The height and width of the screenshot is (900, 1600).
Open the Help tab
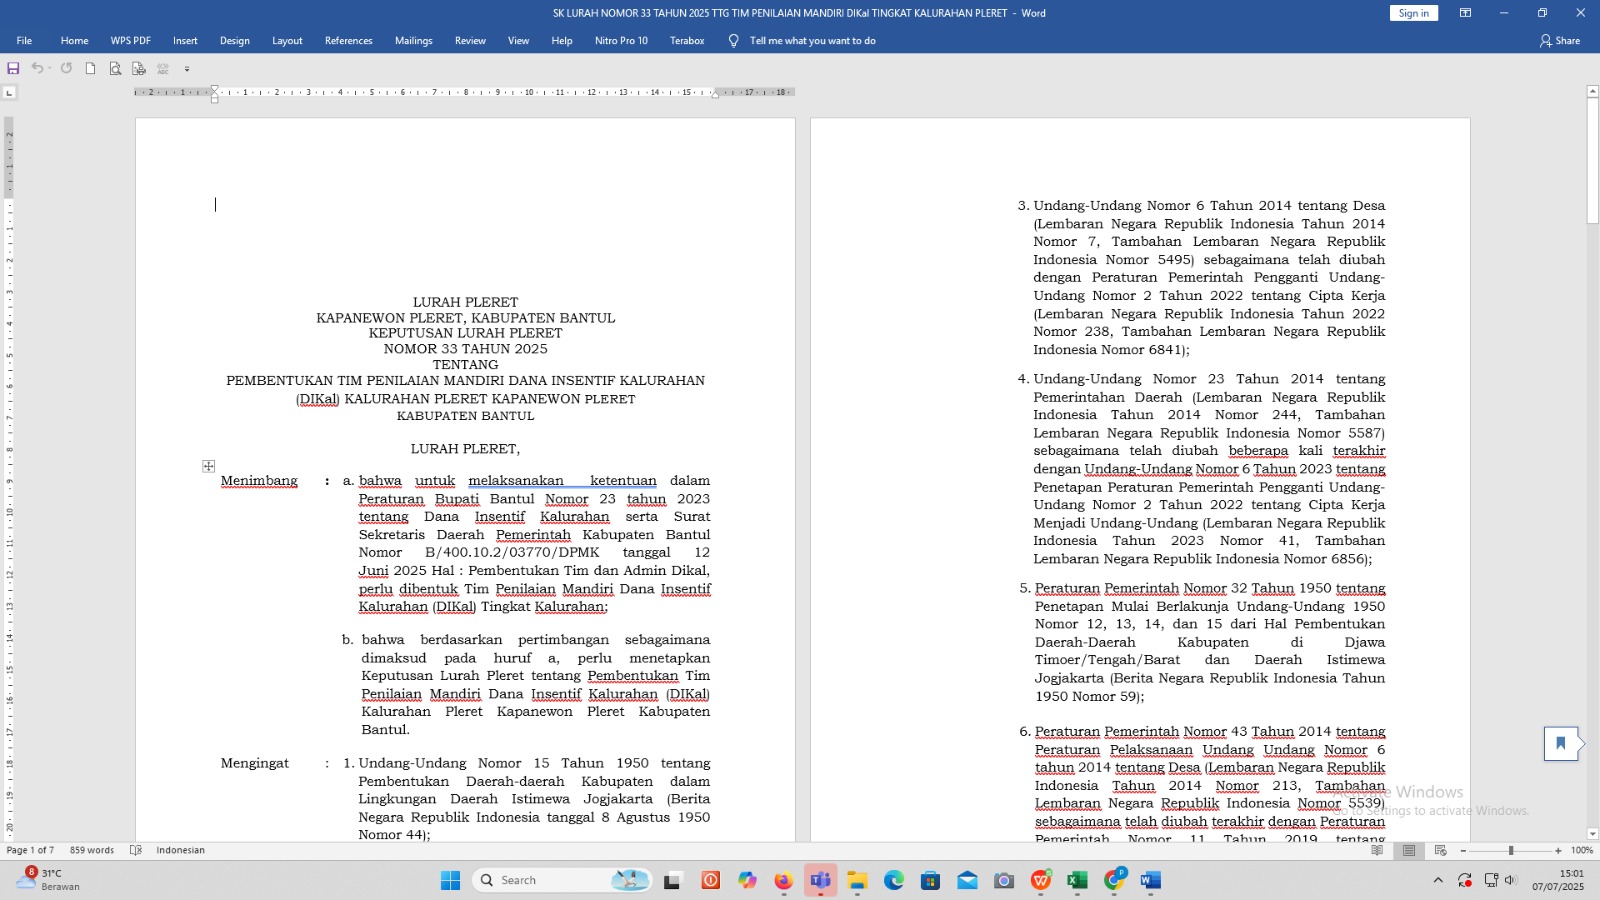point(562,41)
